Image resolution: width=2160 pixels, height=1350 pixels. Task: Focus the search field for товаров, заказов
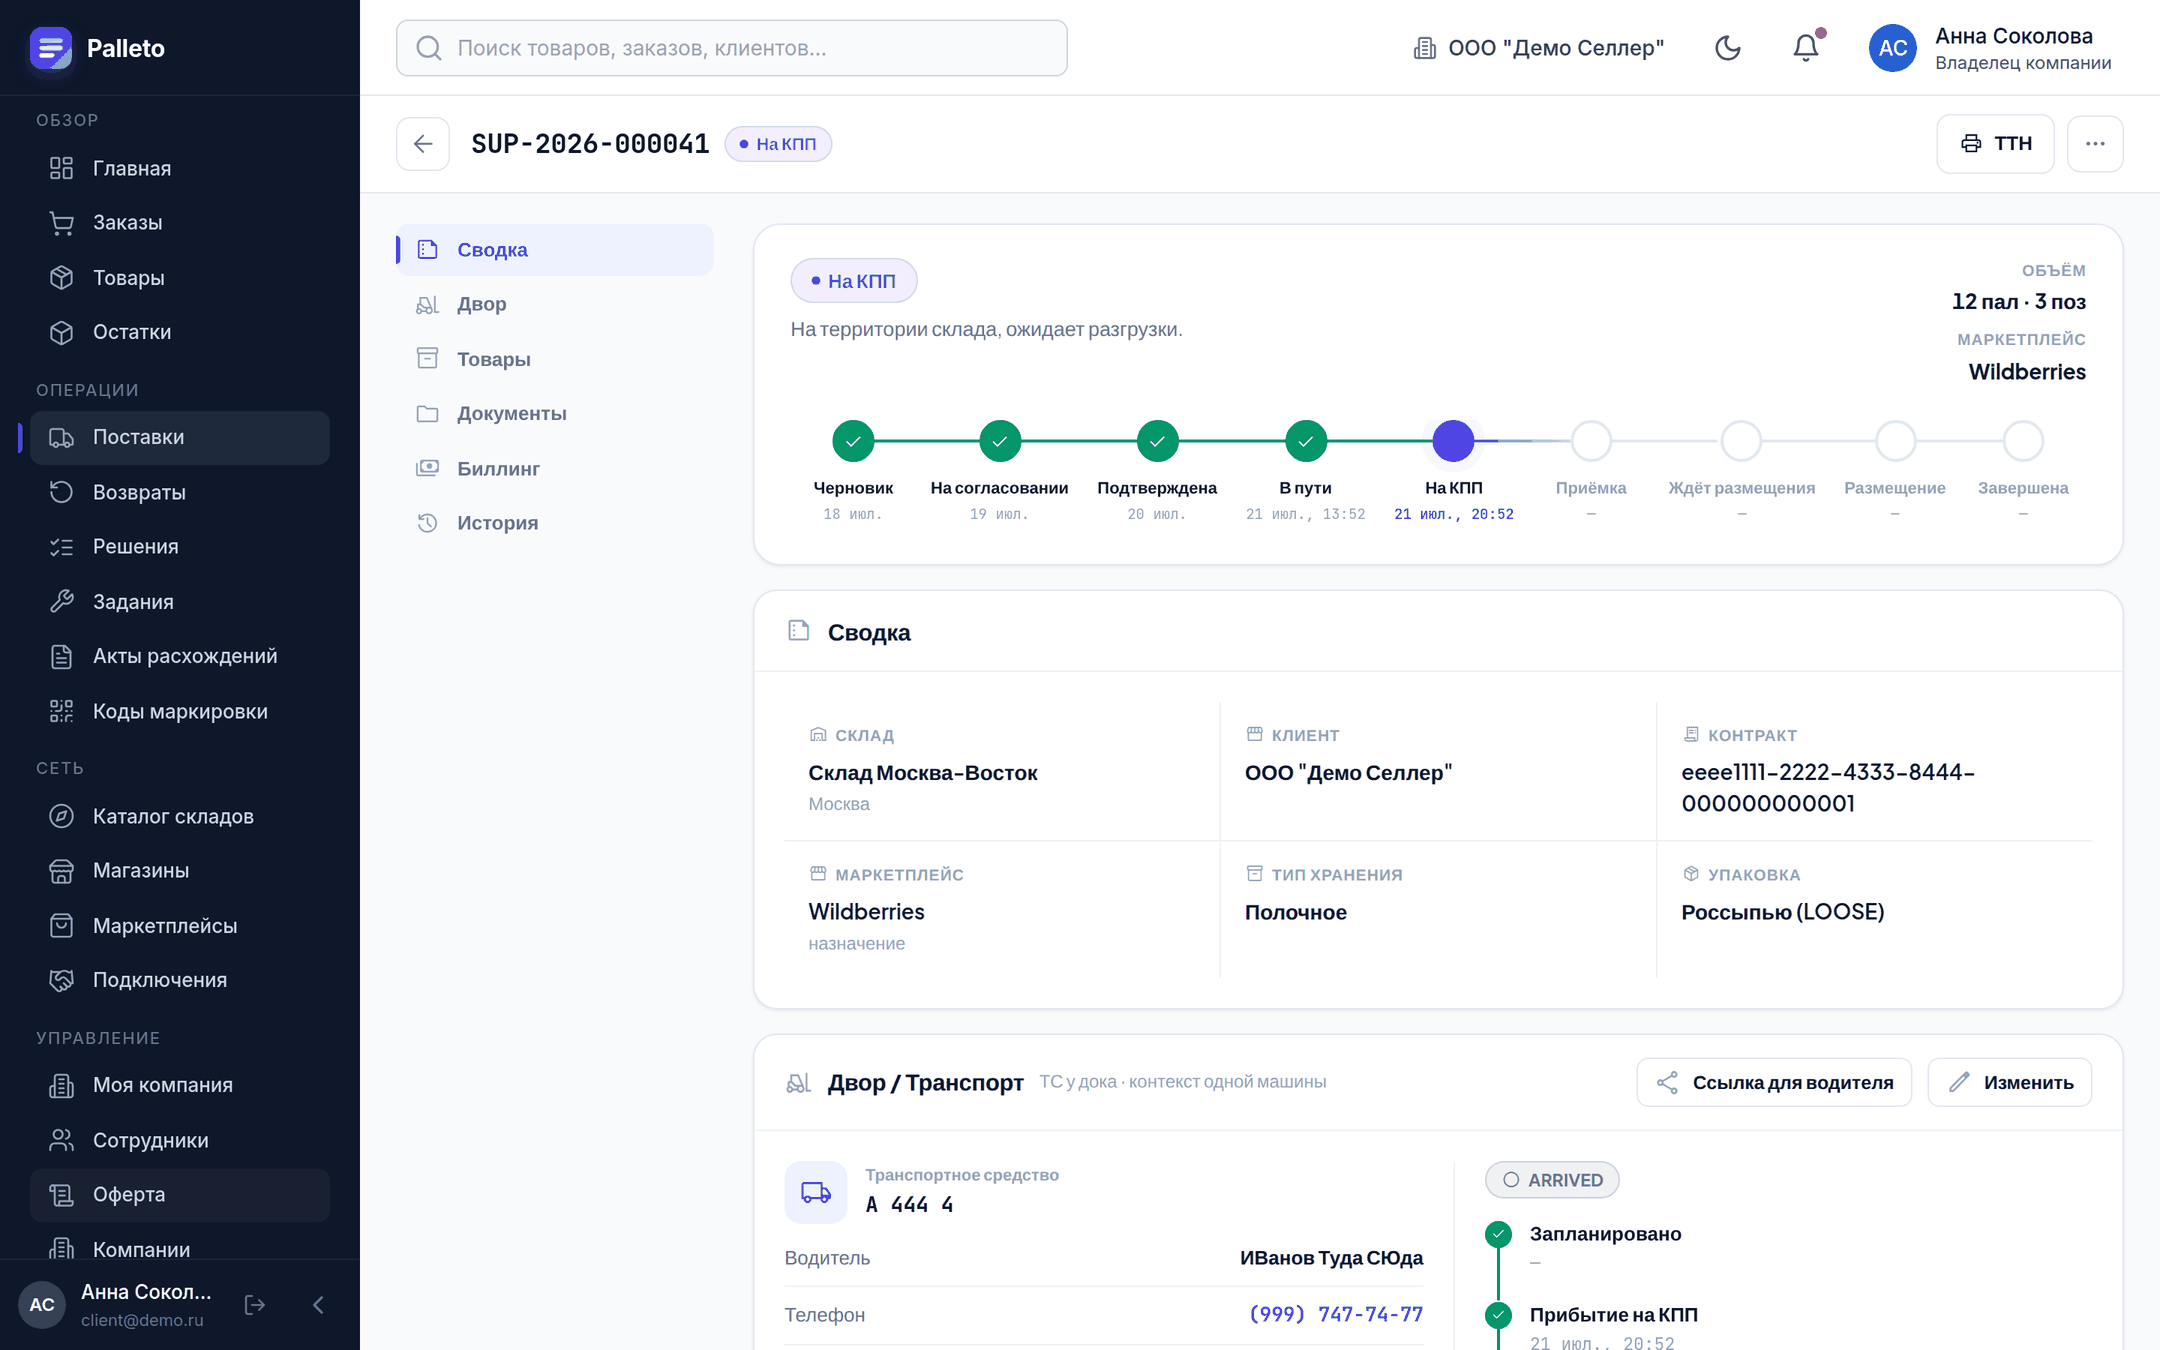(732, 48)
